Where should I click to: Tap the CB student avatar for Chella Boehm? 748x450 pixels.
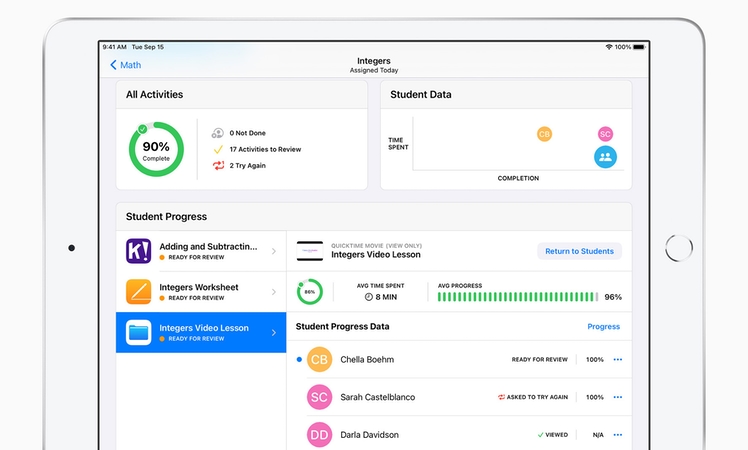coord(319,360)
